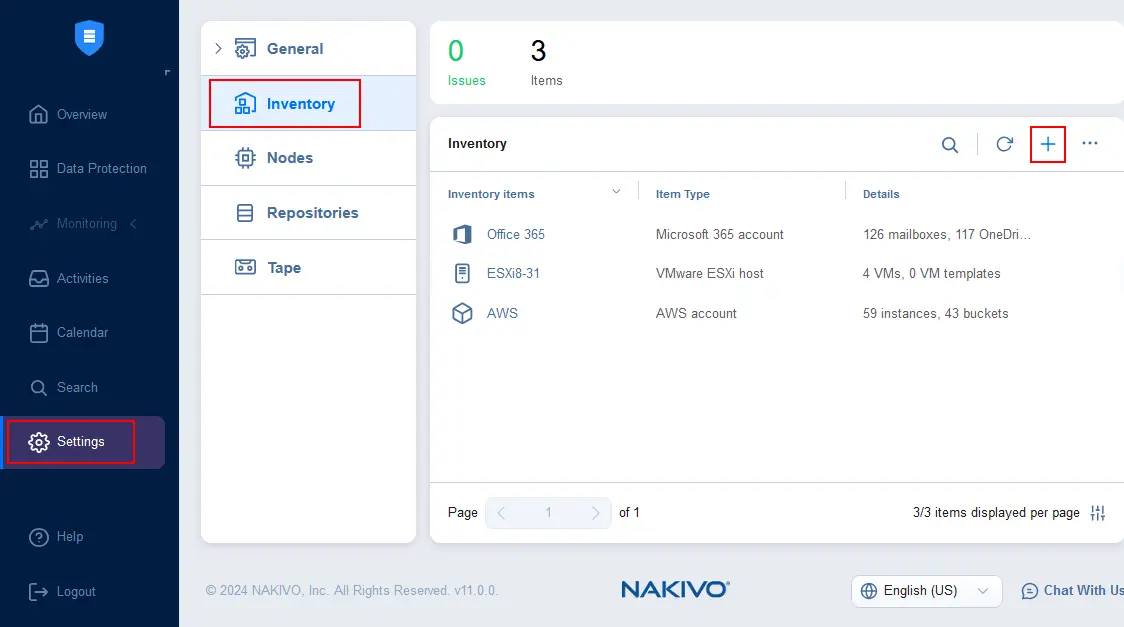Open the General settings tab
Image resolution: width=1124 pixels, height=627 pixels.
pos(308,49)
